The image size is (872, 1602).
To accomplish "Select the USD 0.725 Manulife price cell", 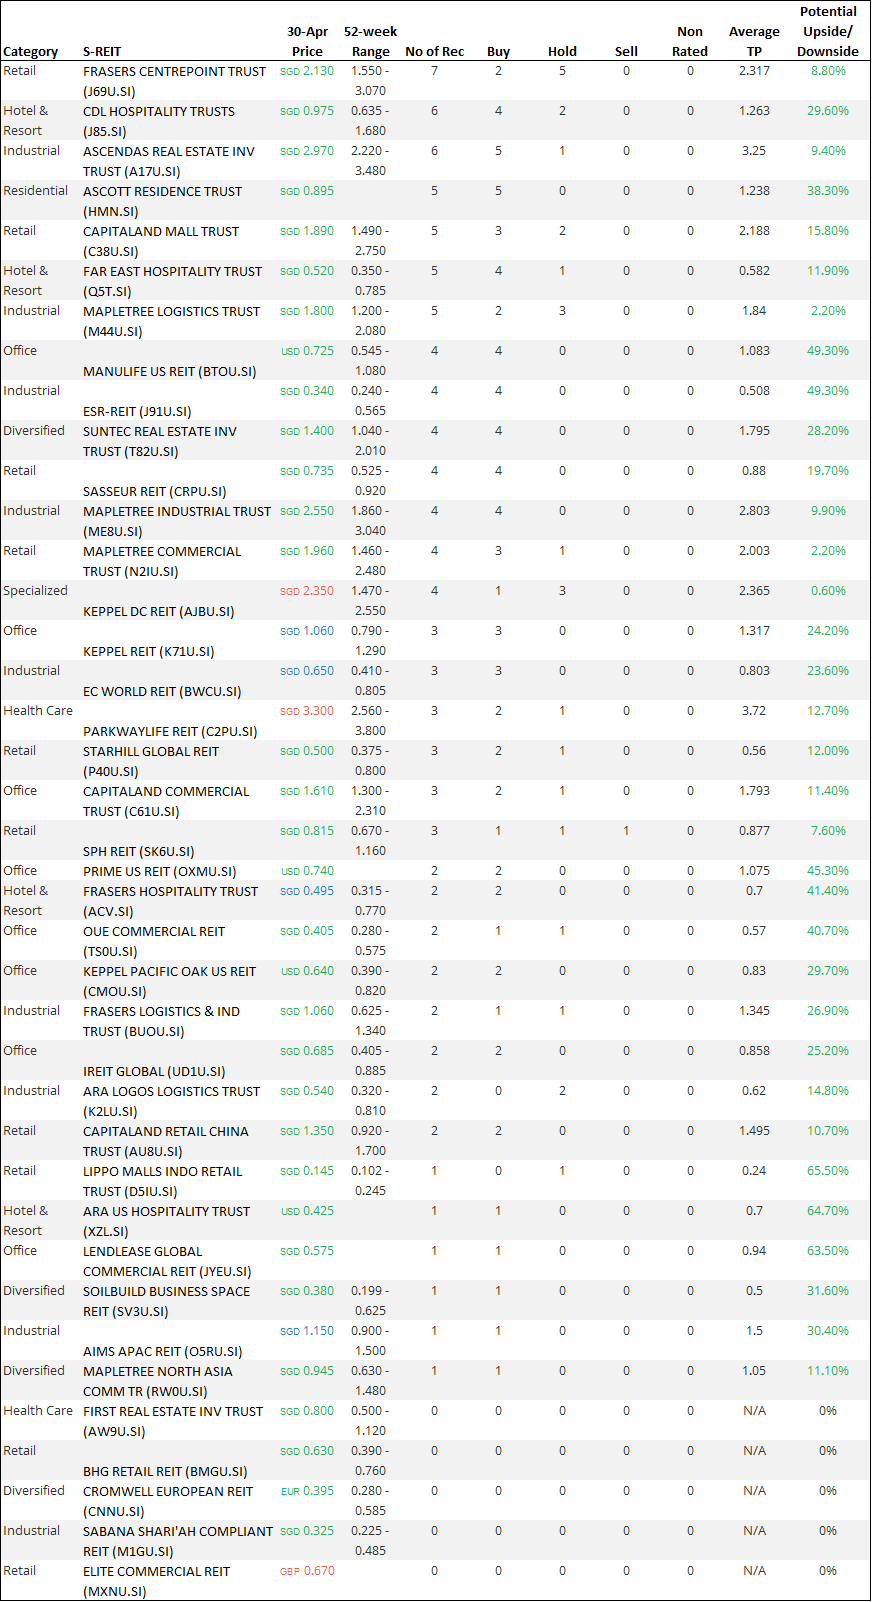I will (x=307, y=351).
